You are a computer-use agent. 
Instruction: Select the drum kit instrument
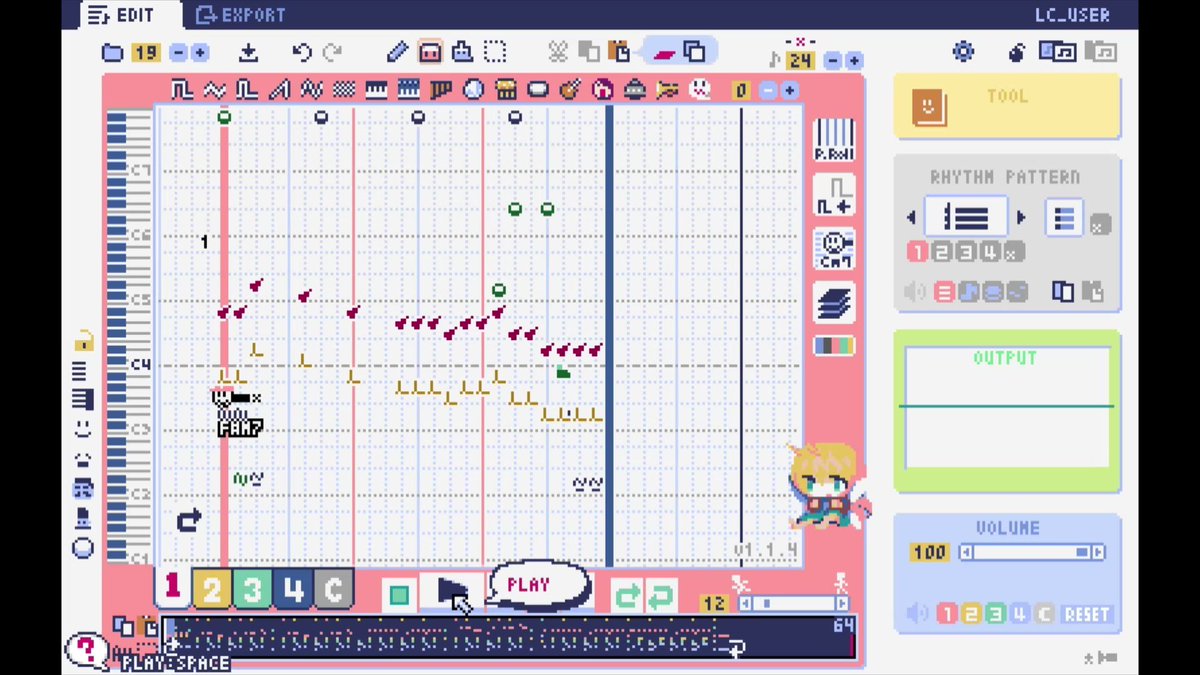tap(506, 90)
